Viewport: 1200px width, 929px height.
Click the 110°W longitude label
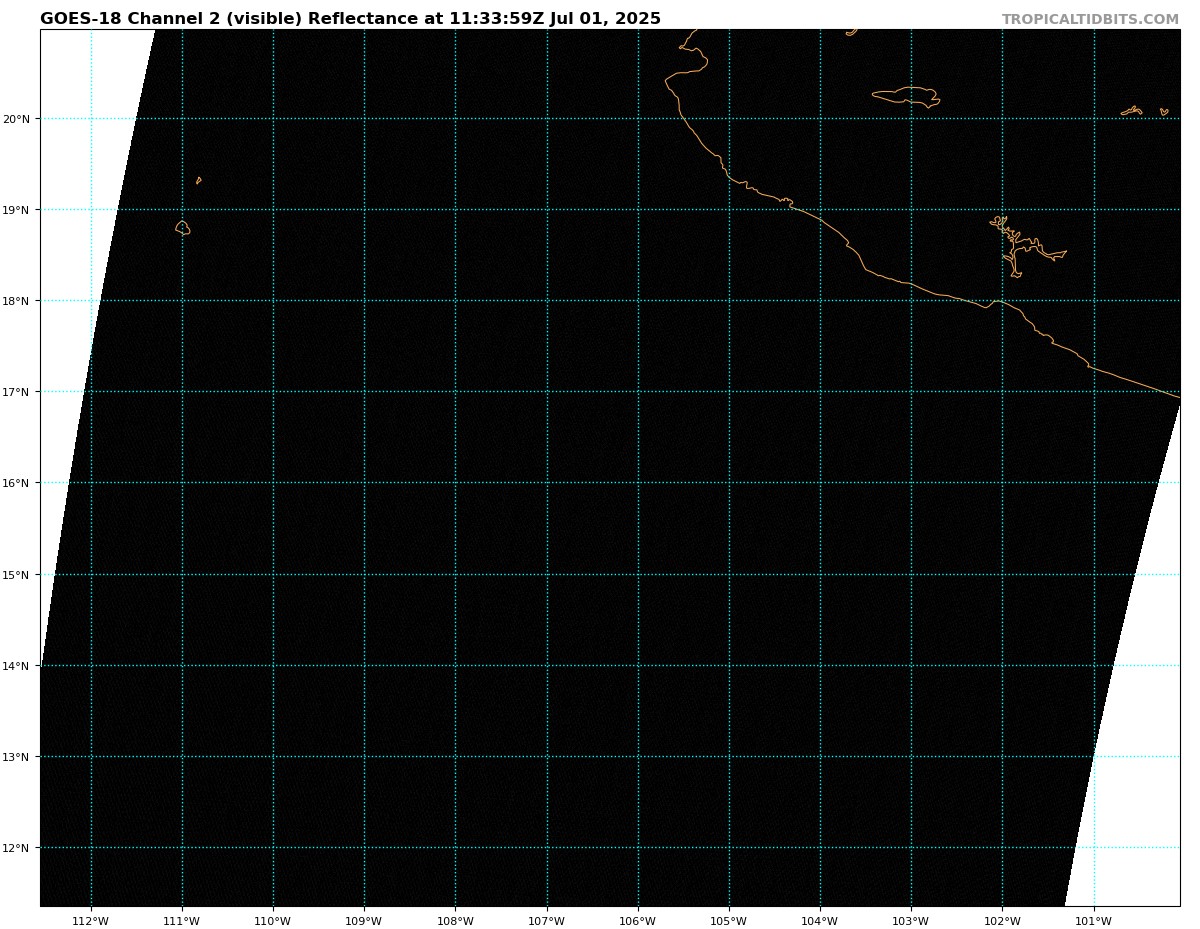(x=273, y=921)
